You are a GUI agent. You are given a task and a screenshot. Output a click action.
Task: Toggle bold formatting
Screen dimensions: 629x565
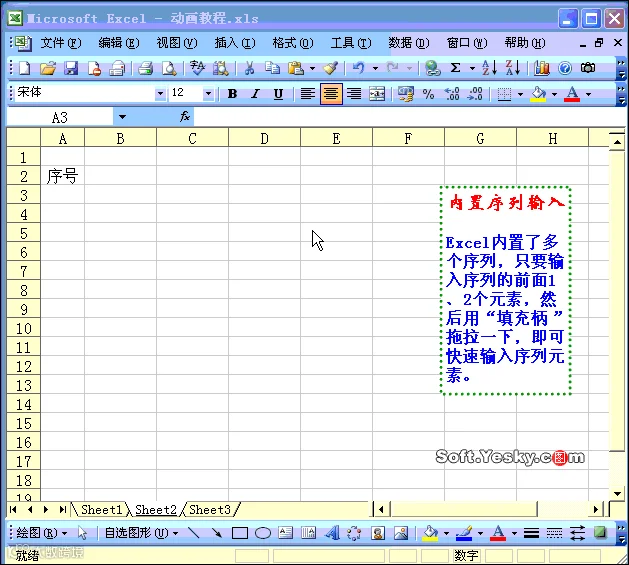[x=232, y=94]
